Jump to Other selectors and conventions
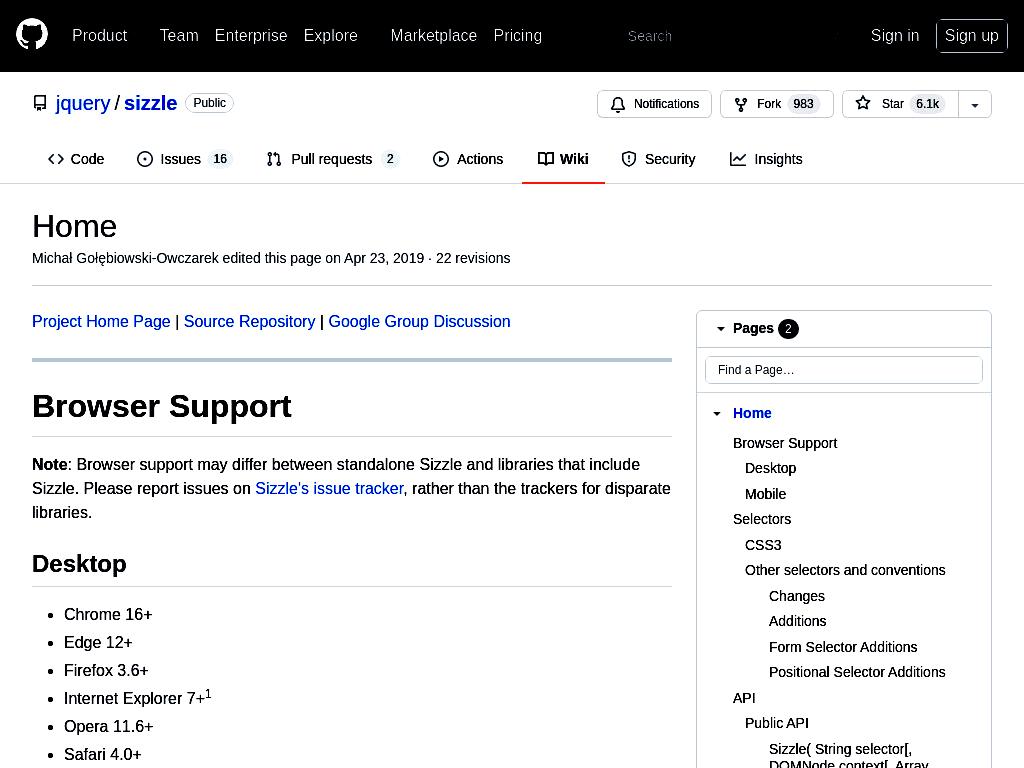1024x768 pixels. click(x=844, y=570)
